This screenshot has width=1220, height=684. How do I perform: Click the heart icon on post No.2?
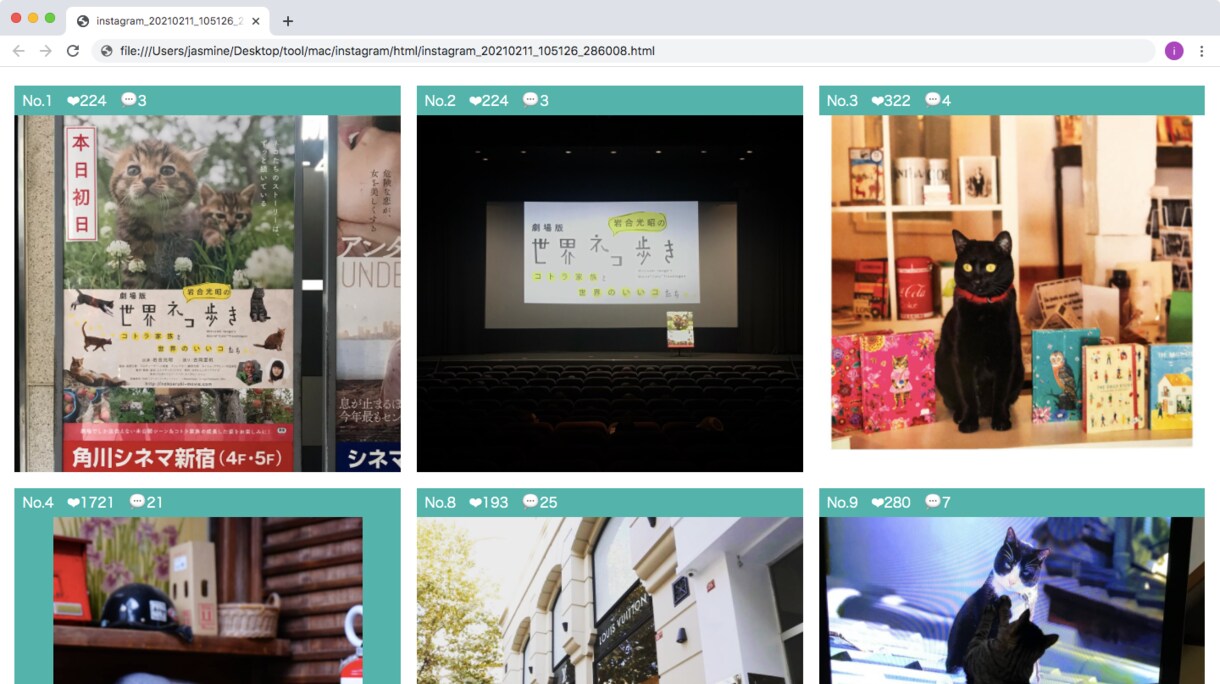(475, 101)
